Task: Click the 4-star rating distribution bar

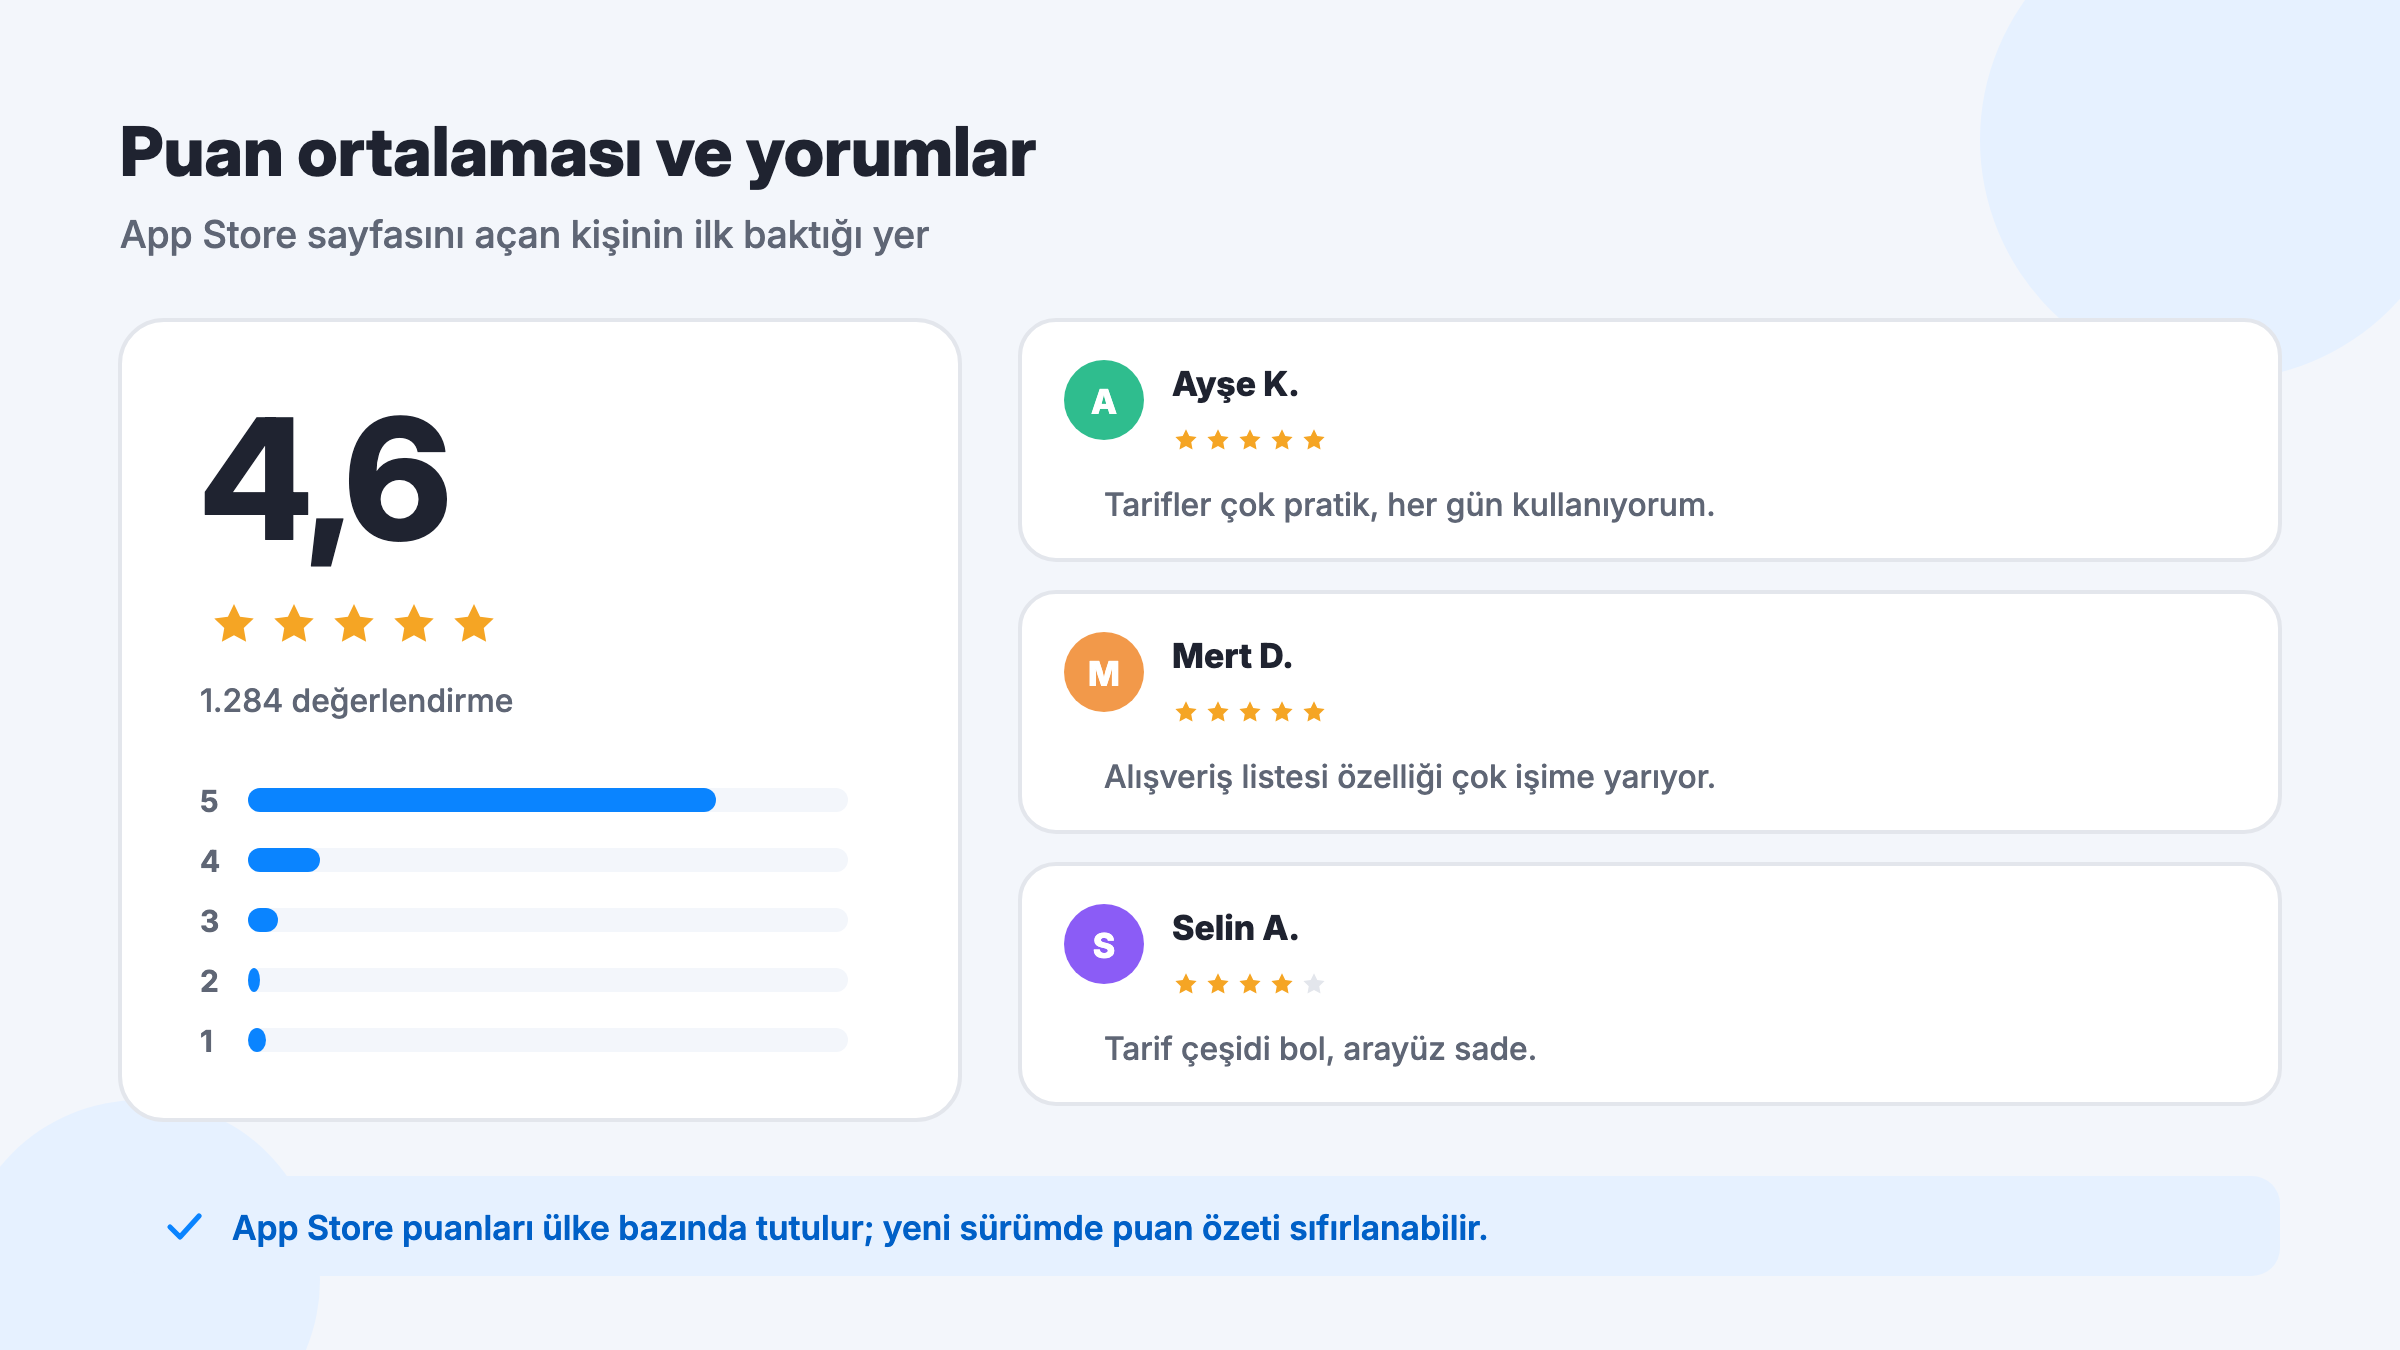Action: pos(548,860)
